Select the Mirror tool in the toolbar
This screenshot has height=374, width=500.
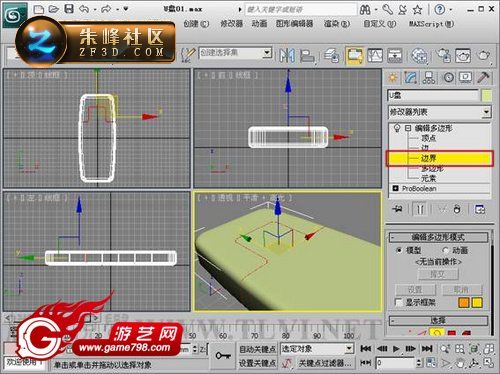point(286,55)
